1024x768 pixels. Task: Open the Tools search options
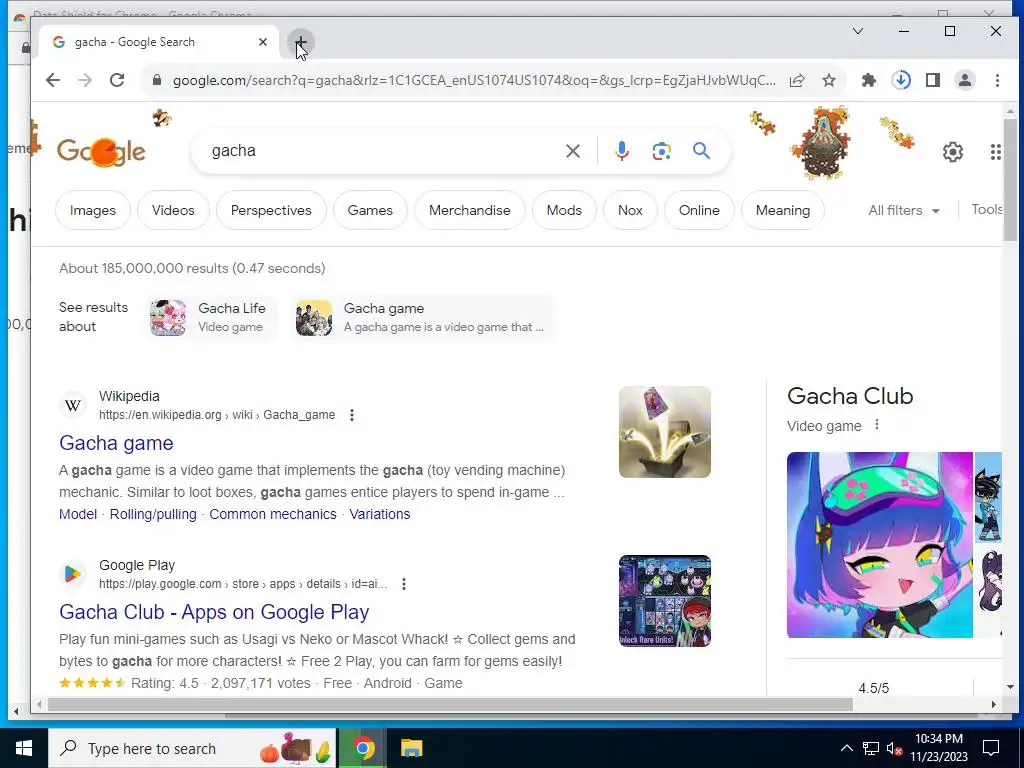986,210
